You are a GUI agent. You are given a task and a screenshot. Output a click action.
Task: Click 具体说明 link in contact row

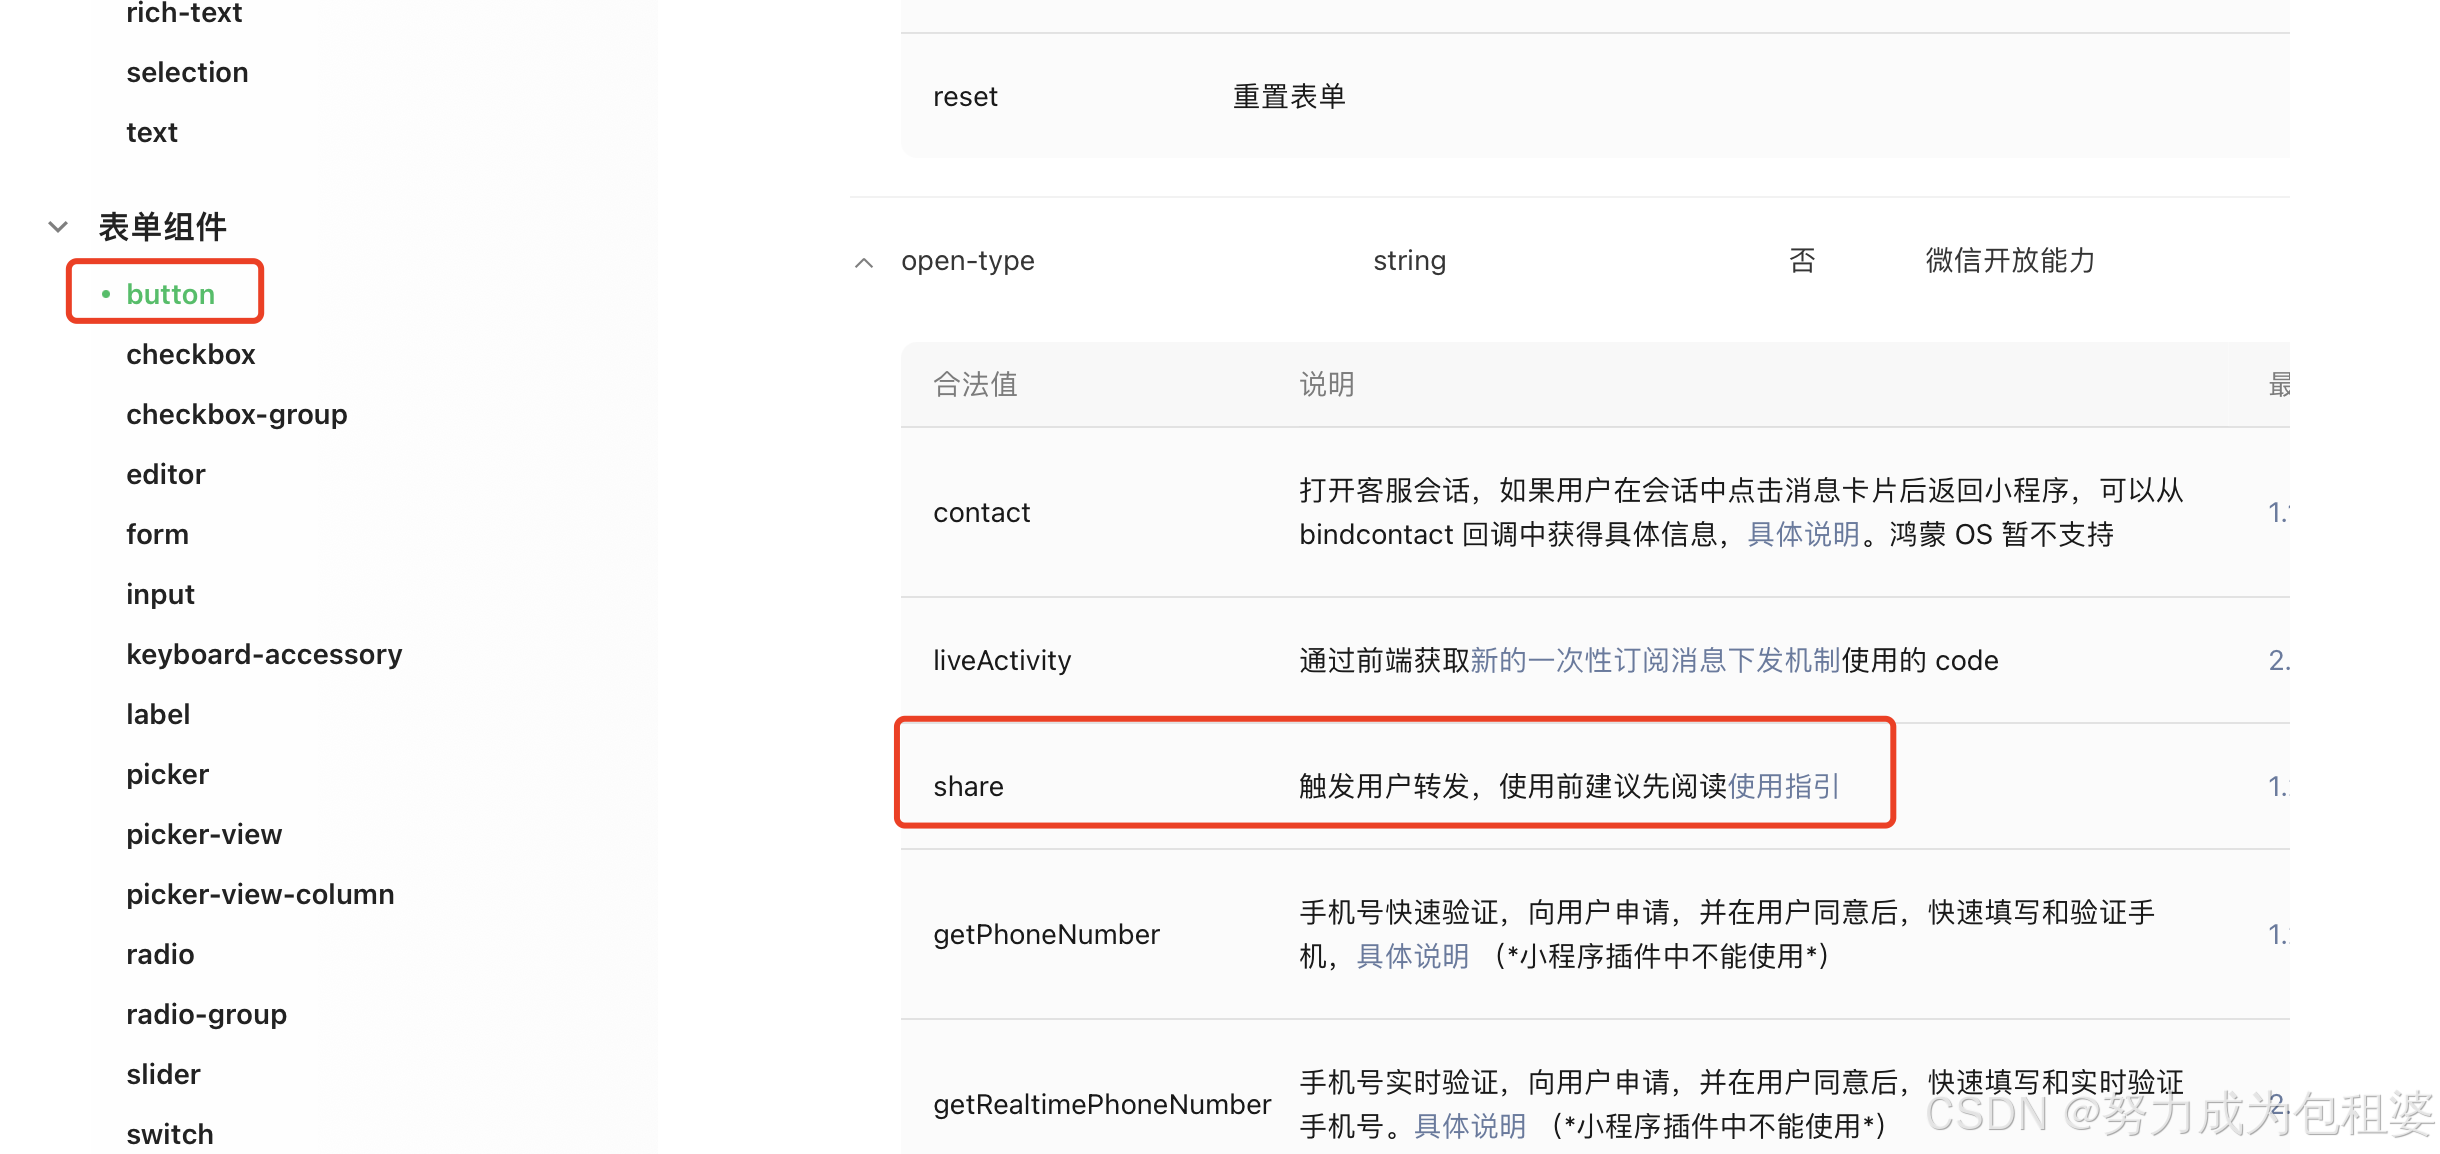coord(1803,535)
